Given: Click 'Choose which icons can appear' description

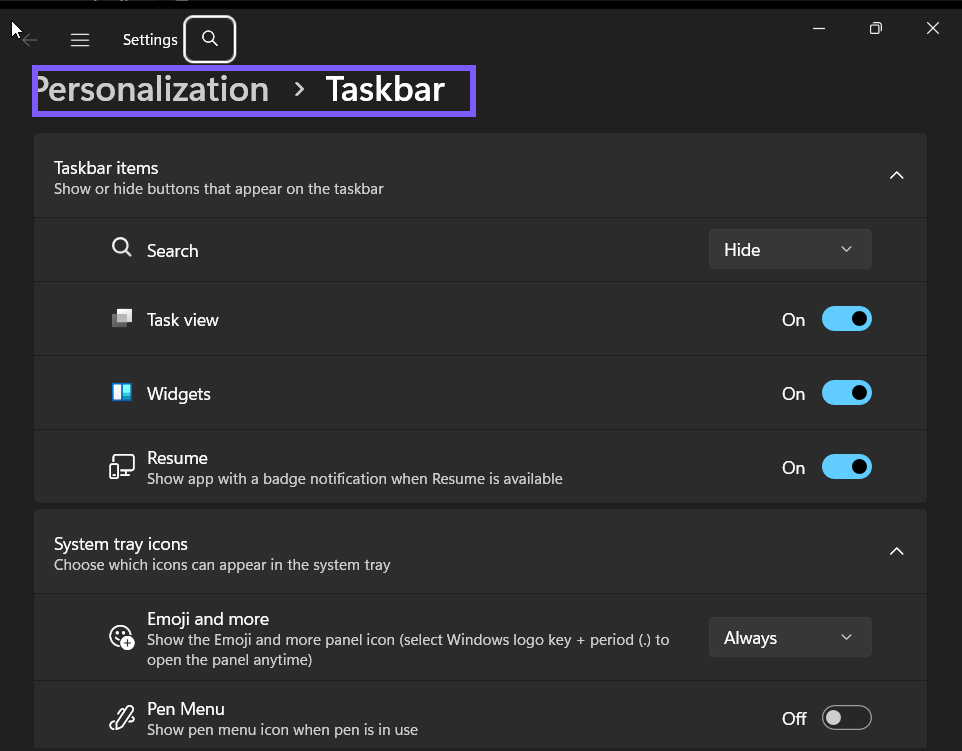Looking at the screenshot, I should coord(222,564).
